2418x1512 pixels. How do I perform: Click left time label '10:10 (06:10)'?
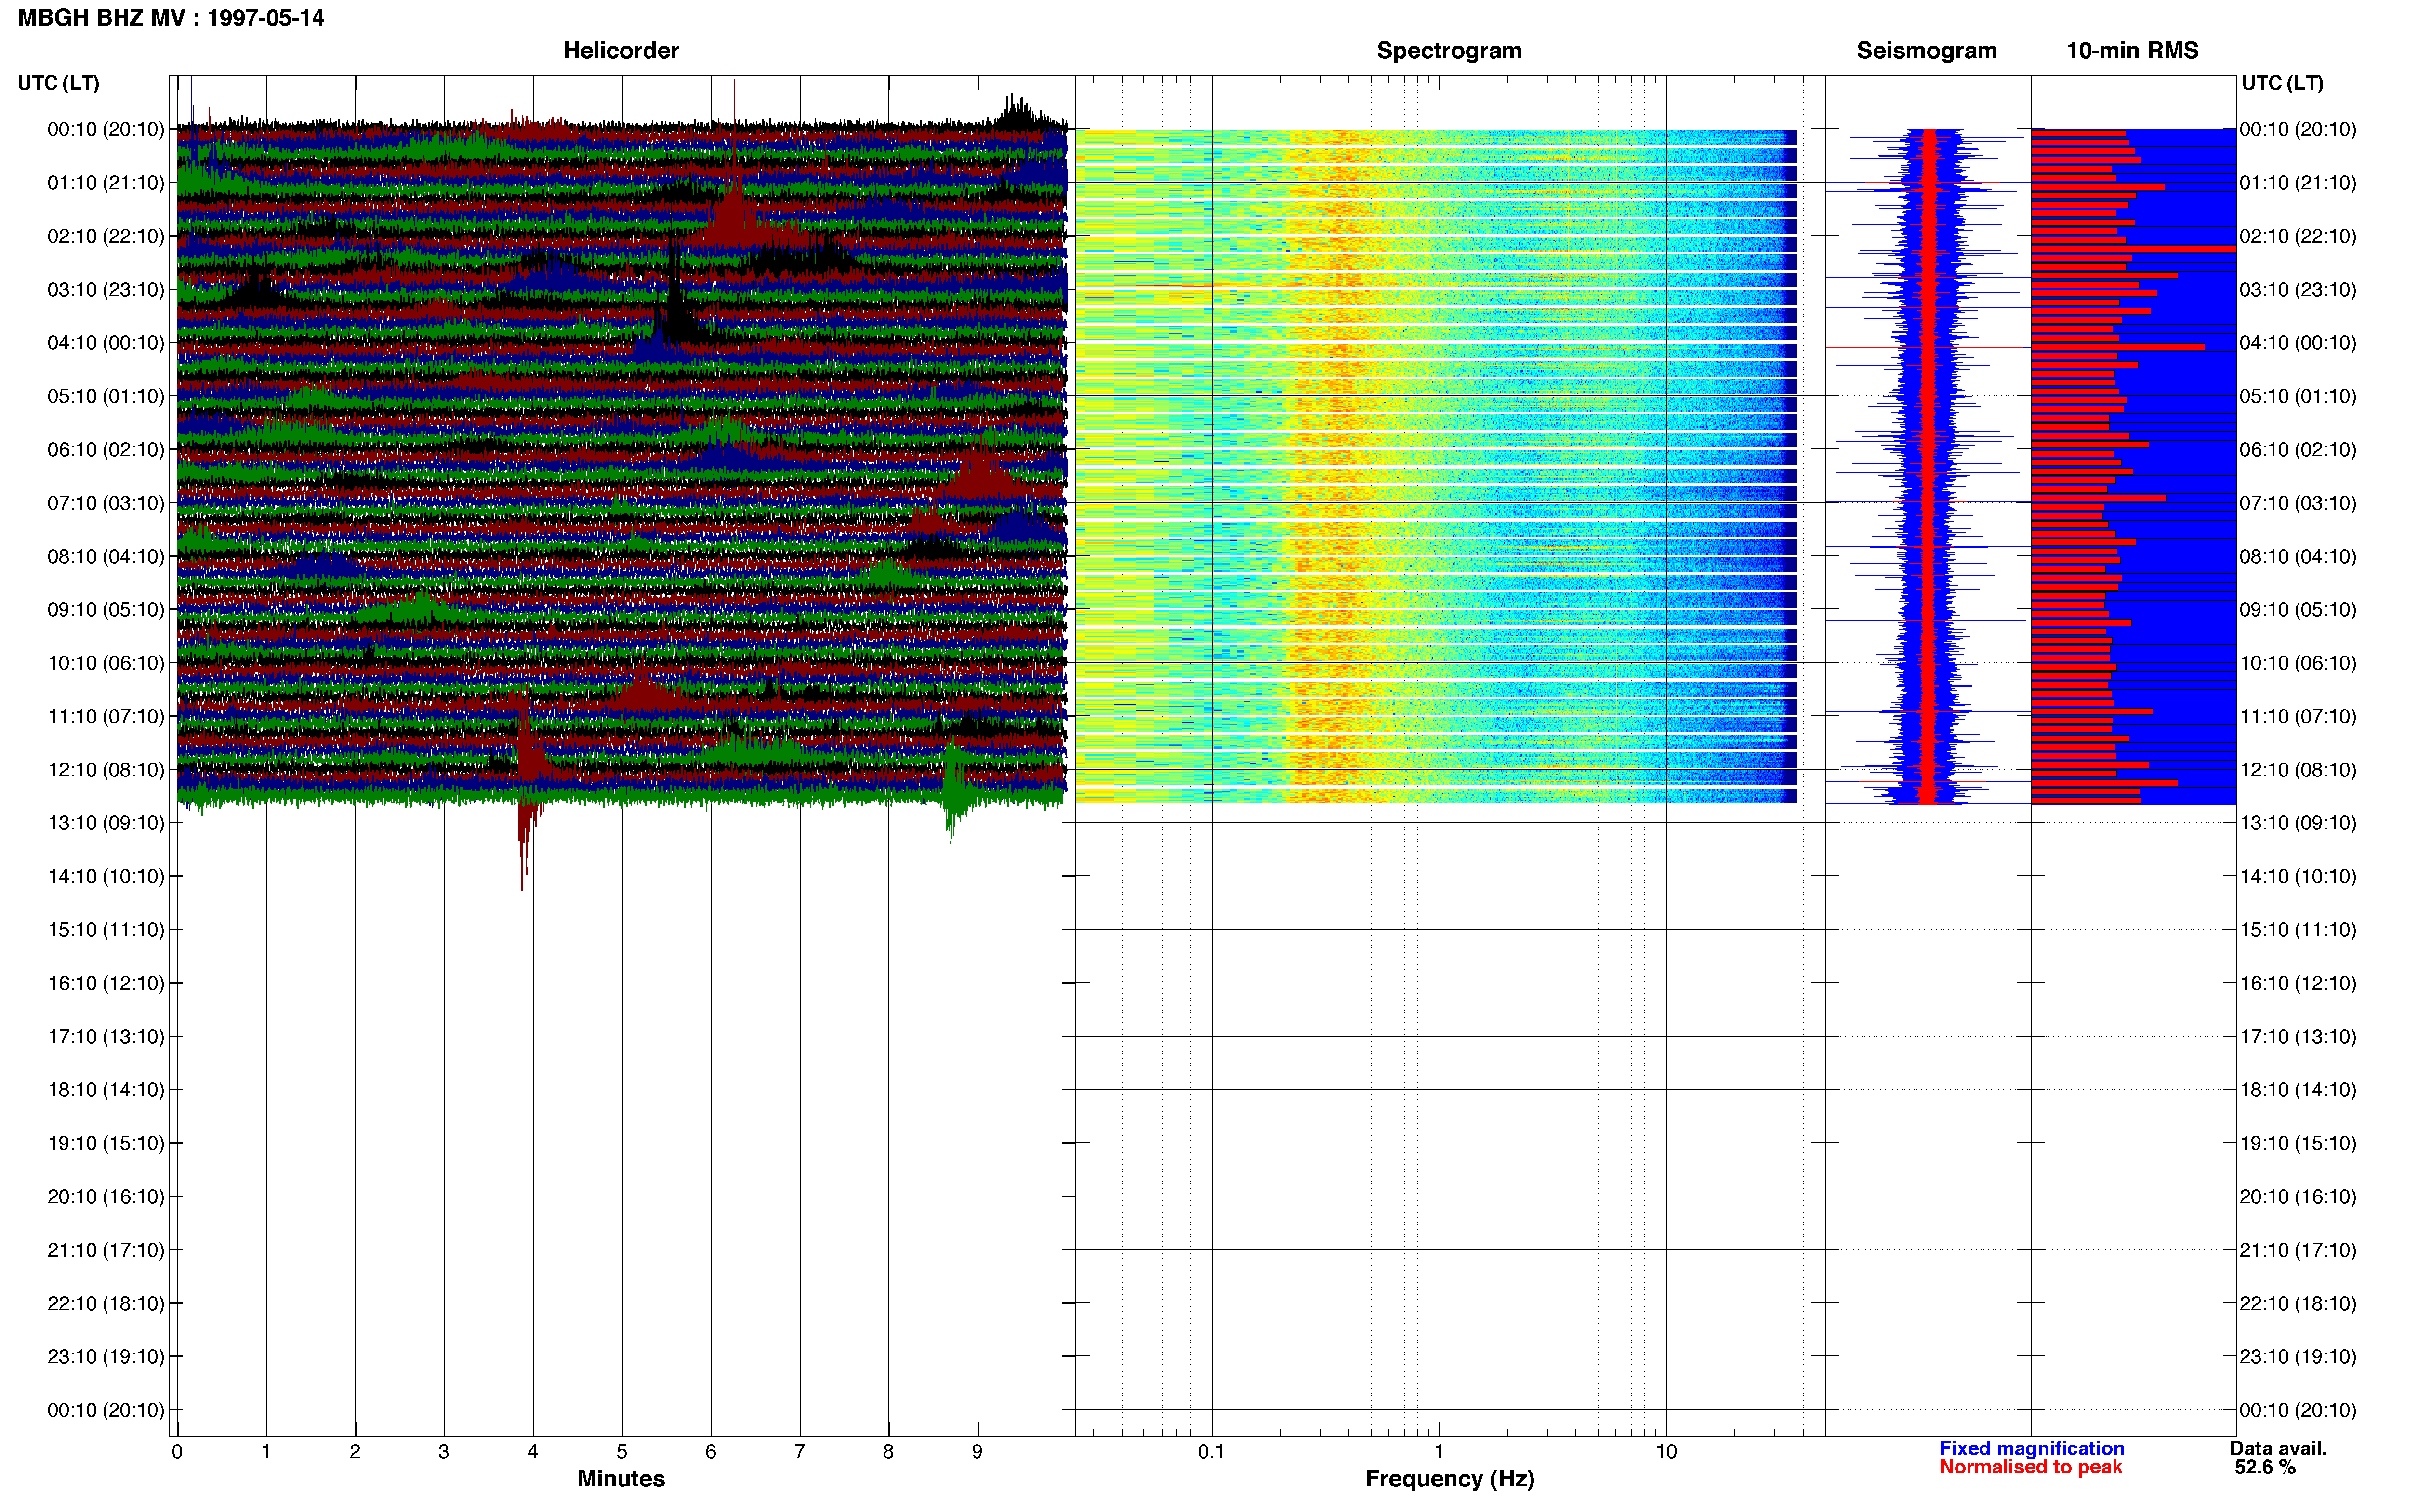coord(106,663)
